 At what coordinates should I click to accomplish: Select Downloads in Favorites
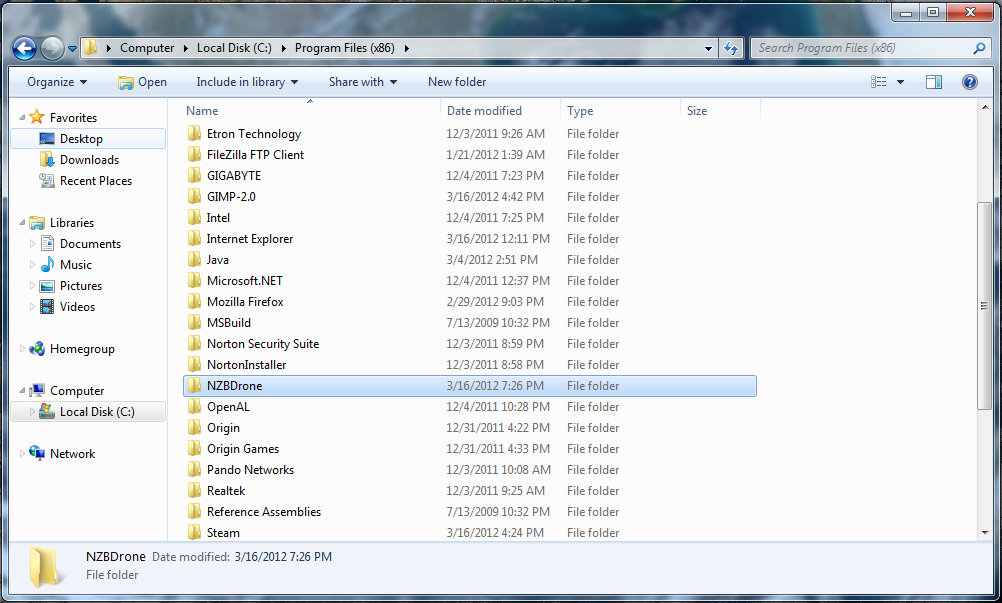(x=88, y=160)
